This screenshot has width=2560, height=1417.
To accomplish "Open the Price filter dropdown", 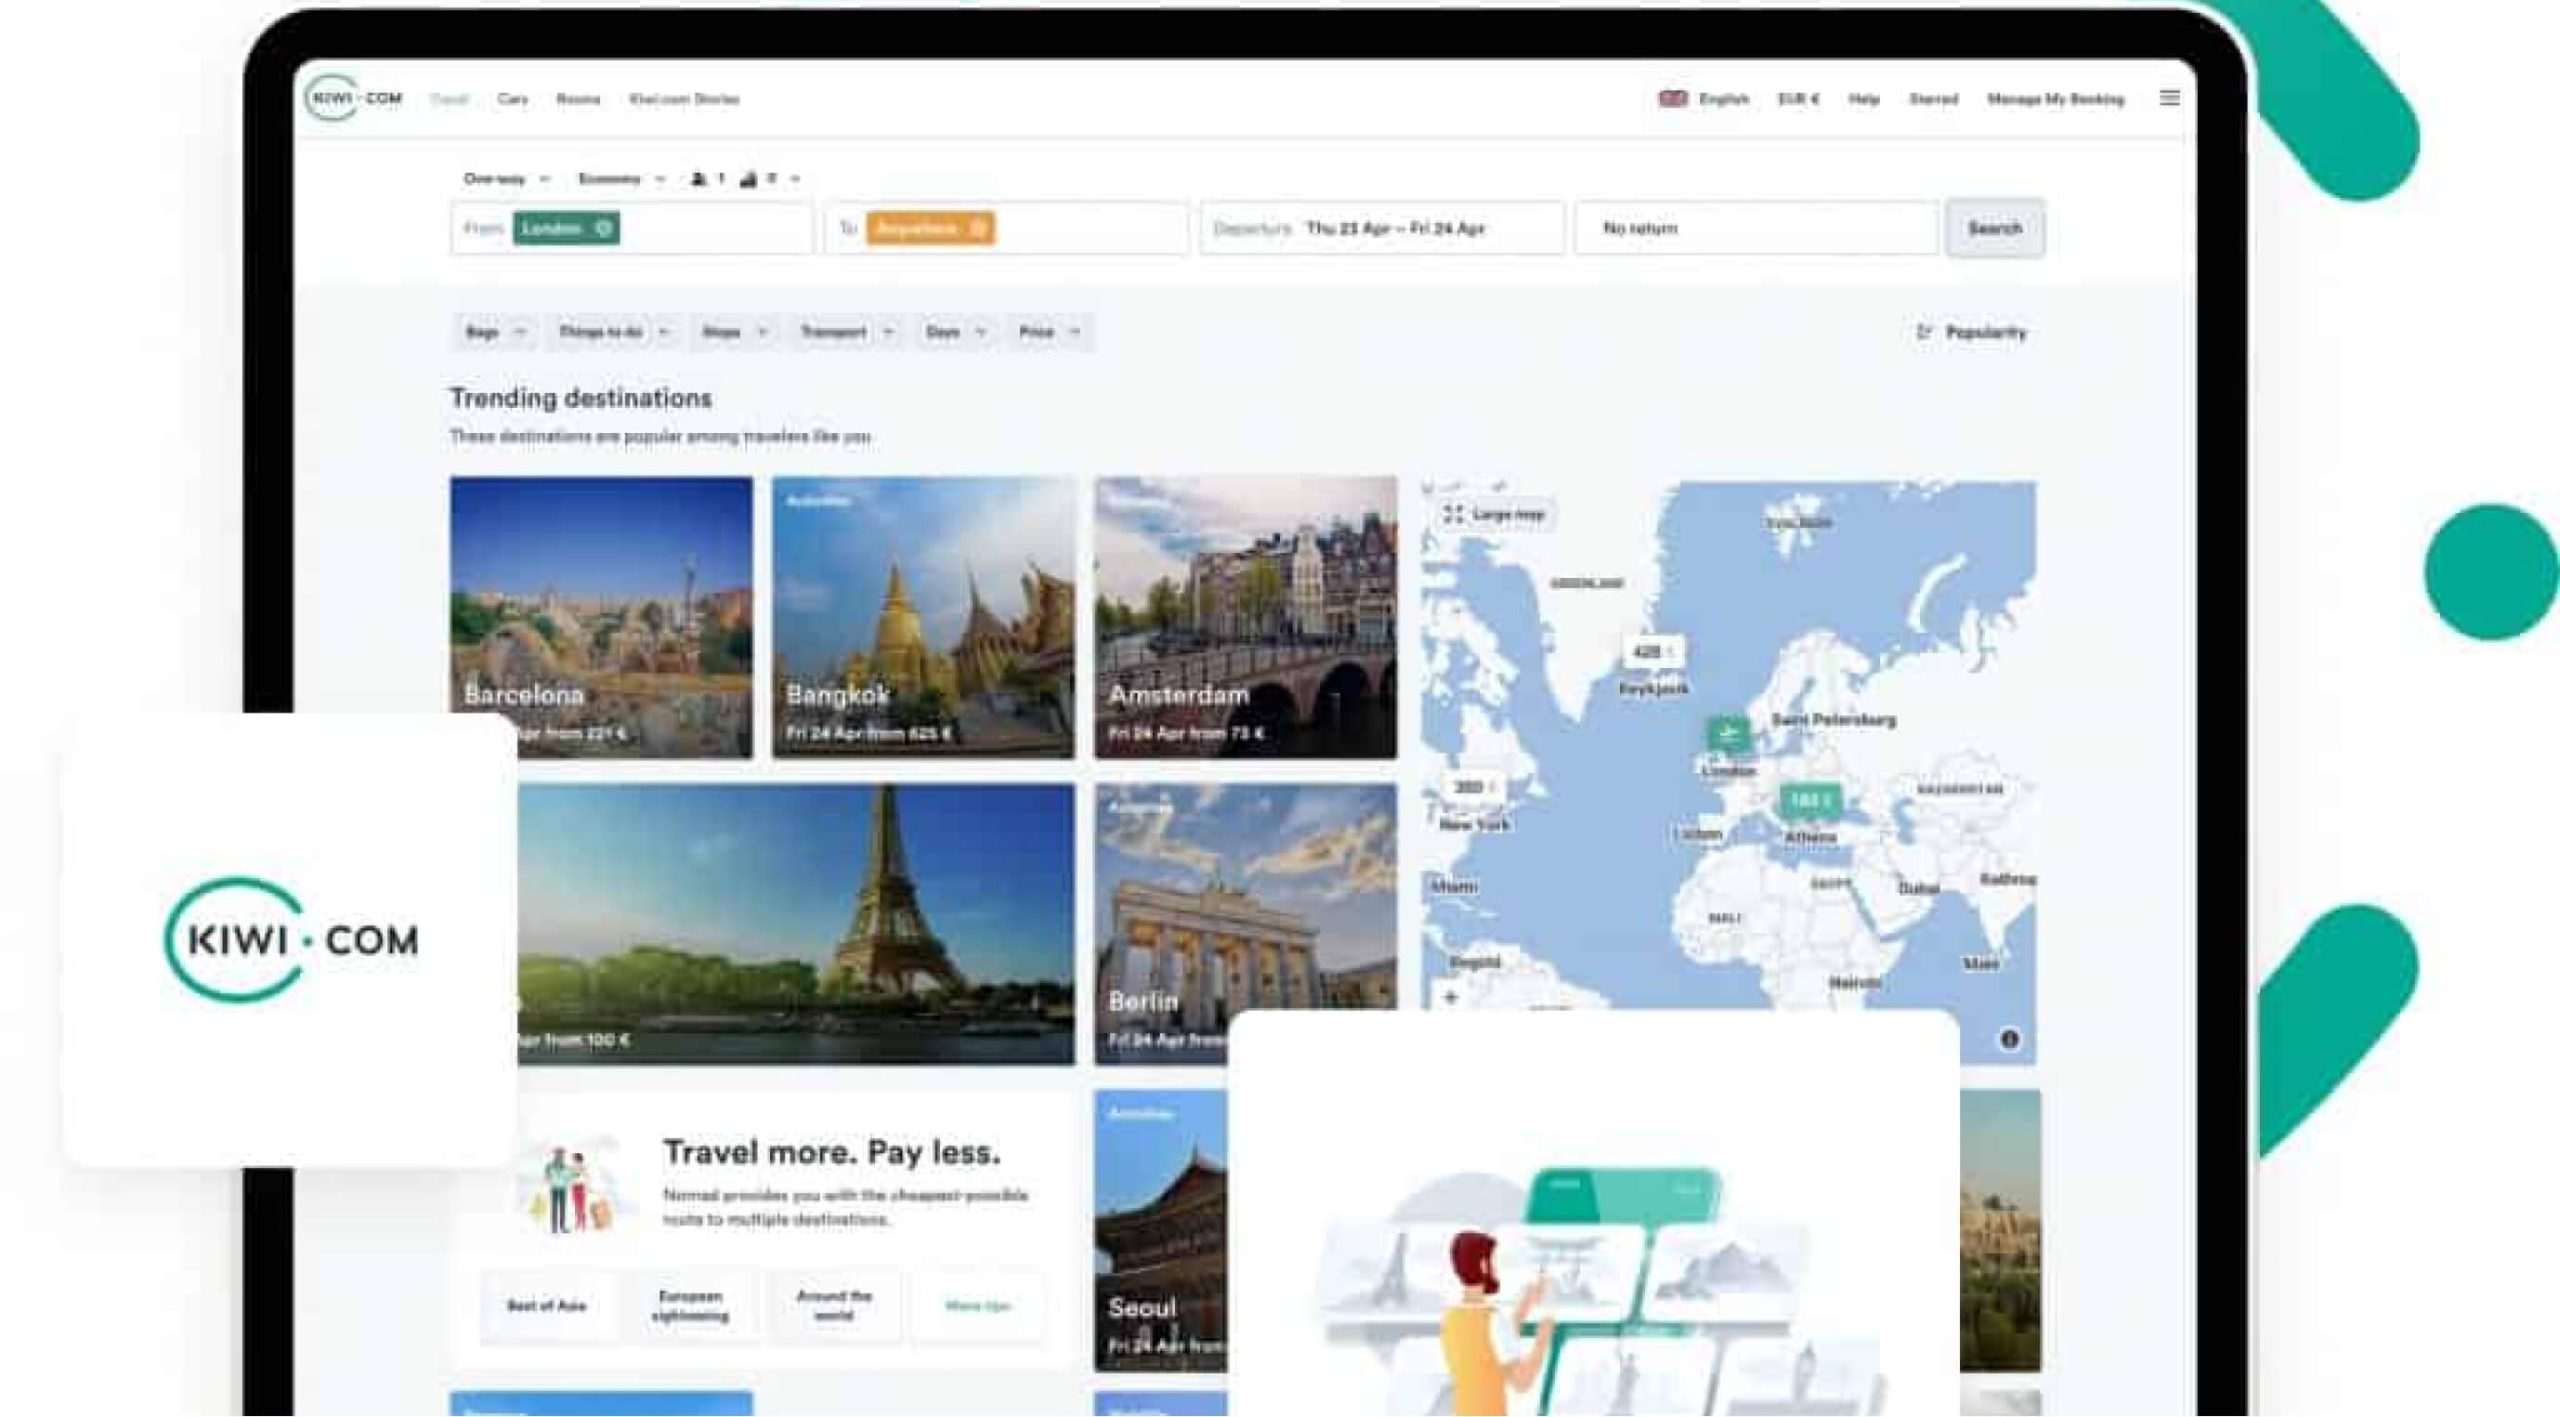I will coord(1048,332).
